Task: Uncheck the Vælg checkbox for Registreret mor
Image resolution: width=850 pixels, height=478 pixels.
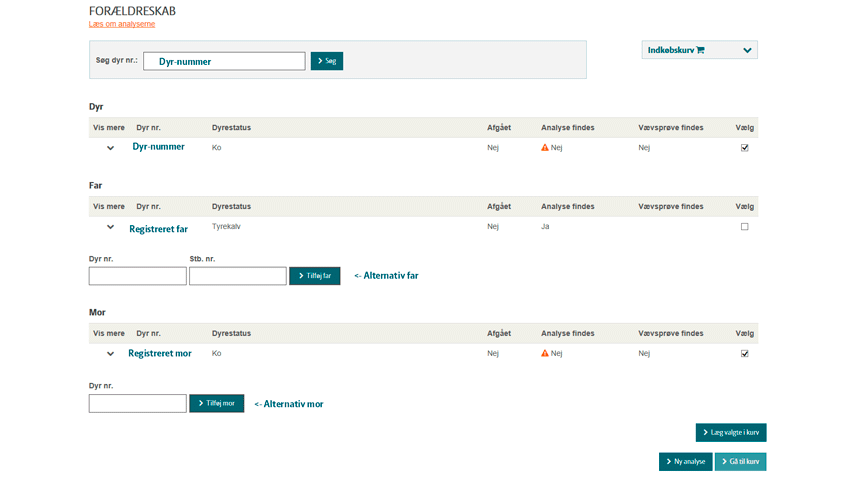Action: point(744,354)
